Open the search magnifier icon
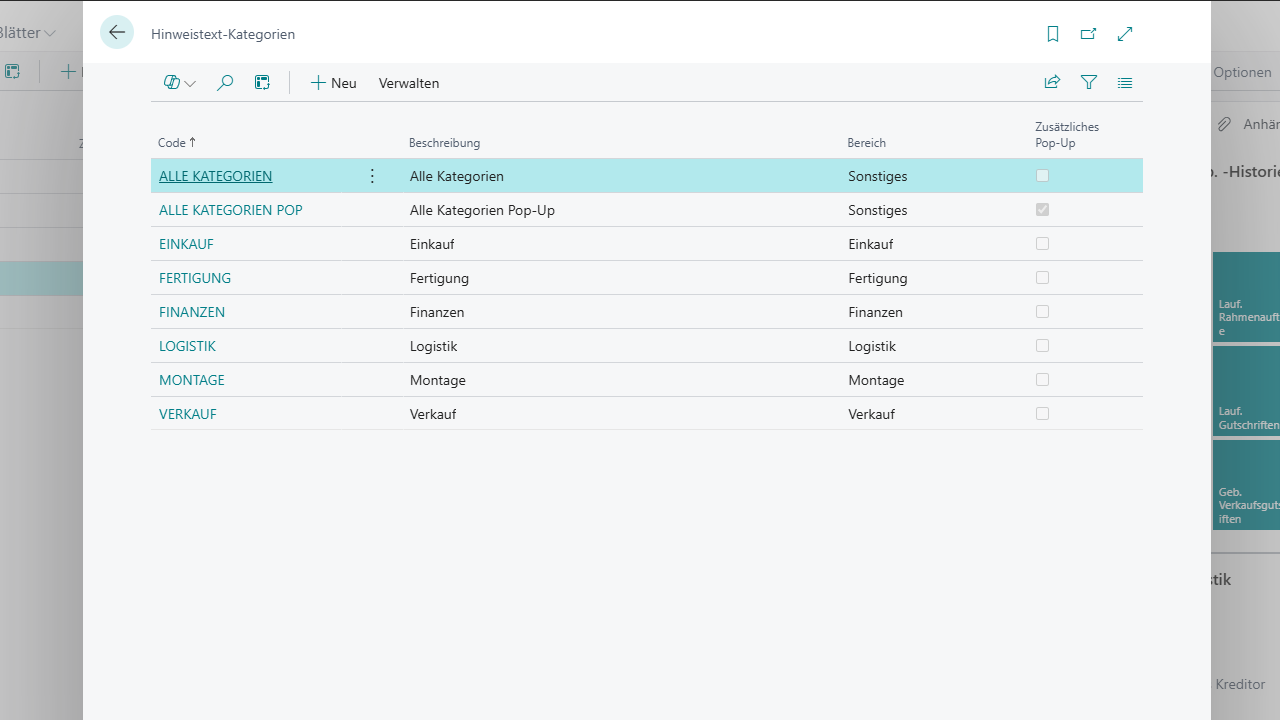 pos(225,83)
